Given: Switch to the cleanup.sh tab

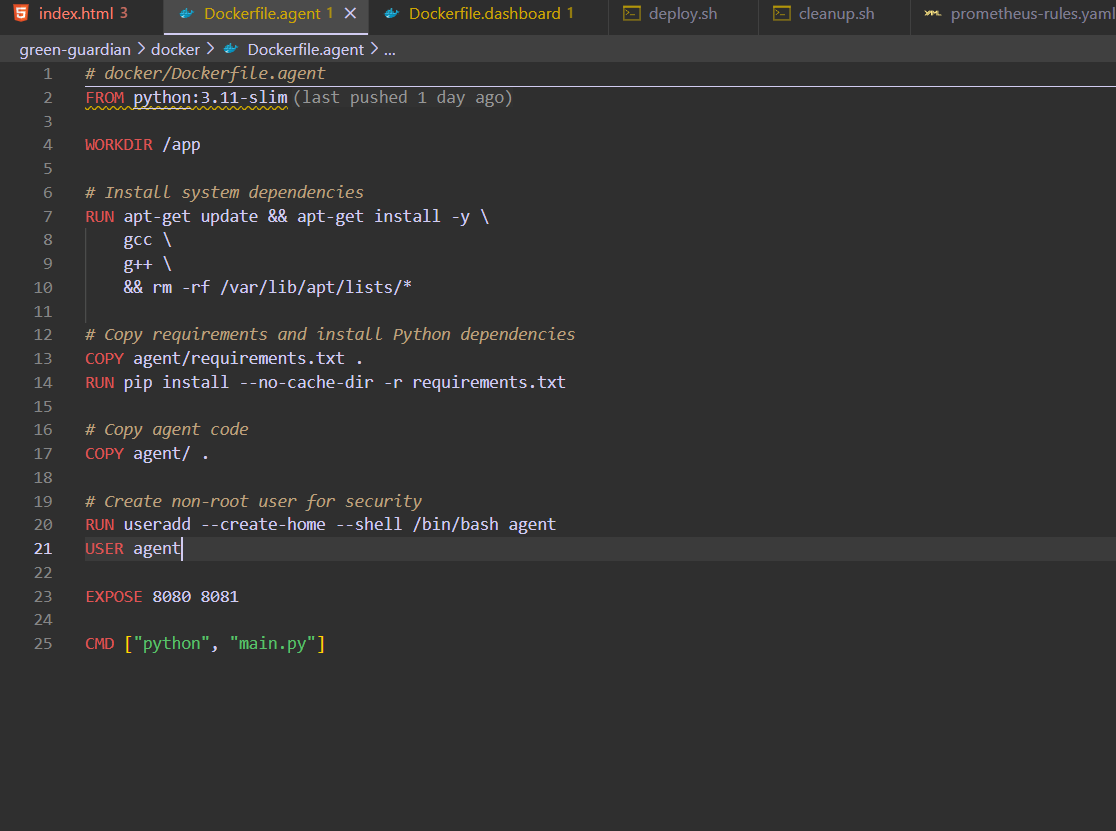Looking at the screenshot, I should pos(834,14).
